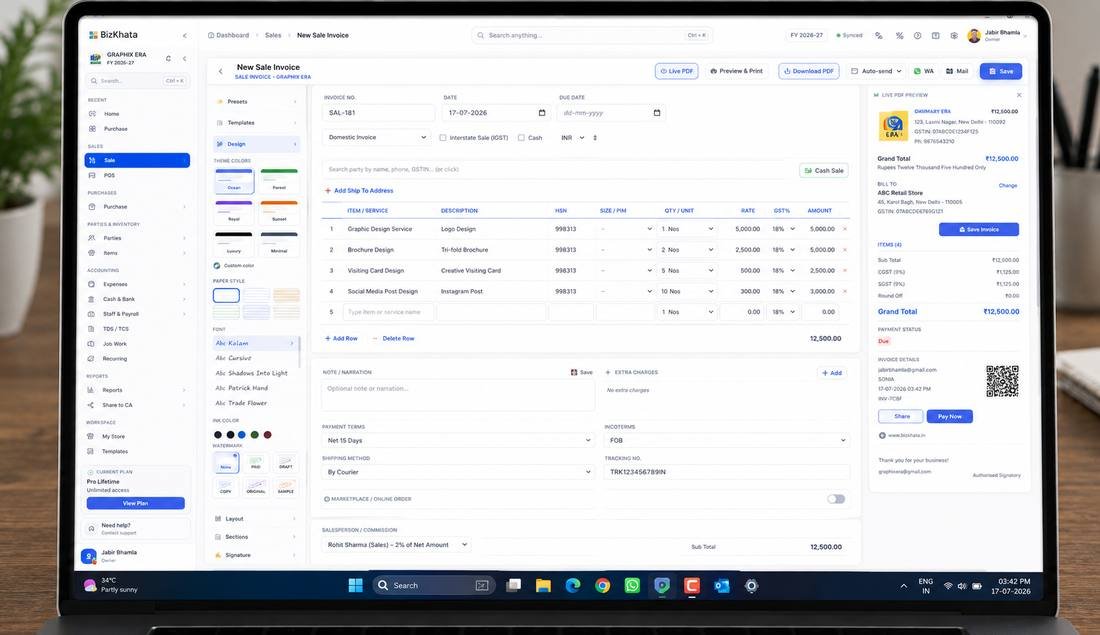Collapse the sidebar using the BizKhata chevron

click(185, 35)
